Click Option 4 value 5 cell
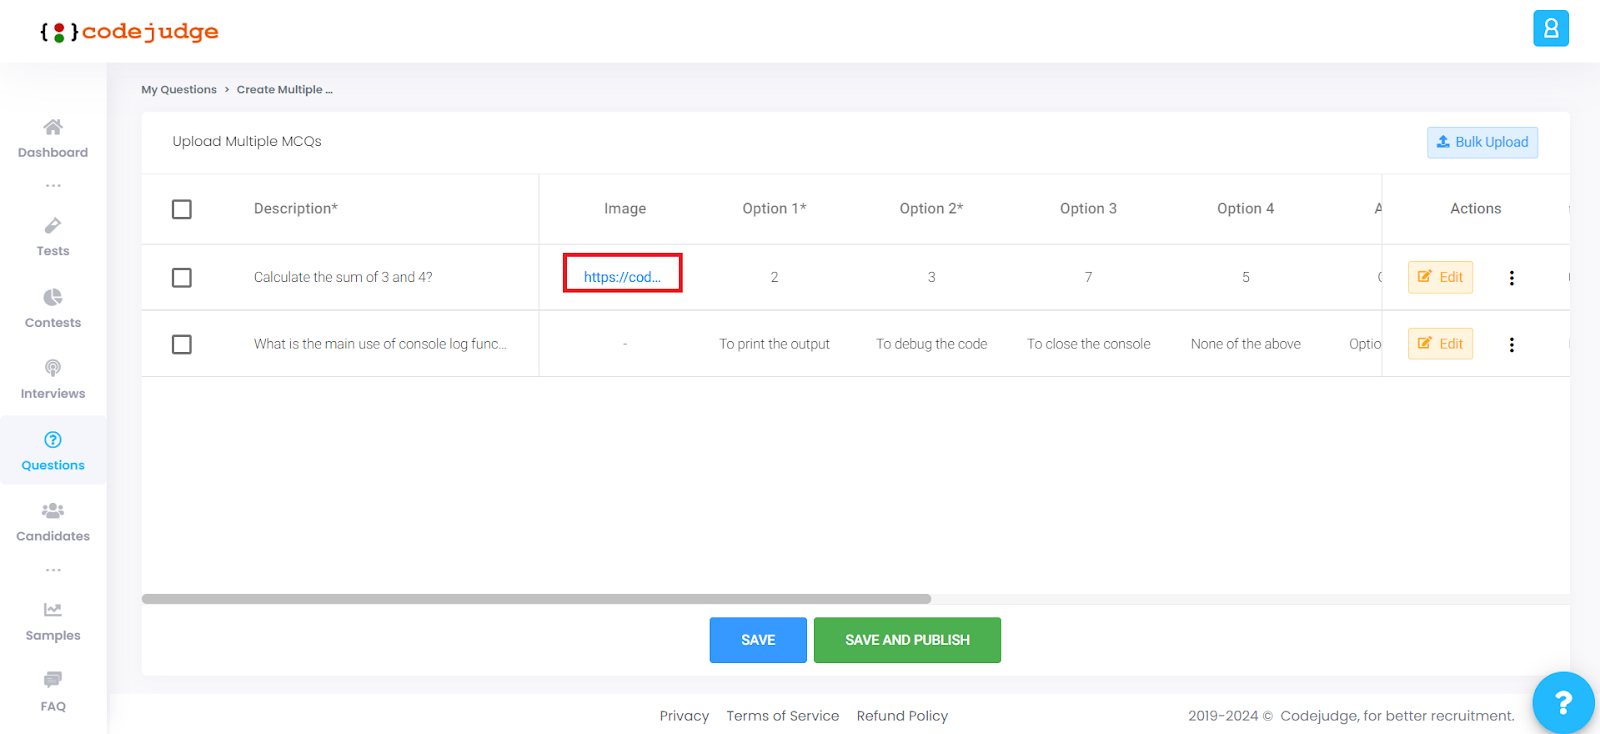The width and height of the screenshot is (1600, 734). click(1245, 277)
